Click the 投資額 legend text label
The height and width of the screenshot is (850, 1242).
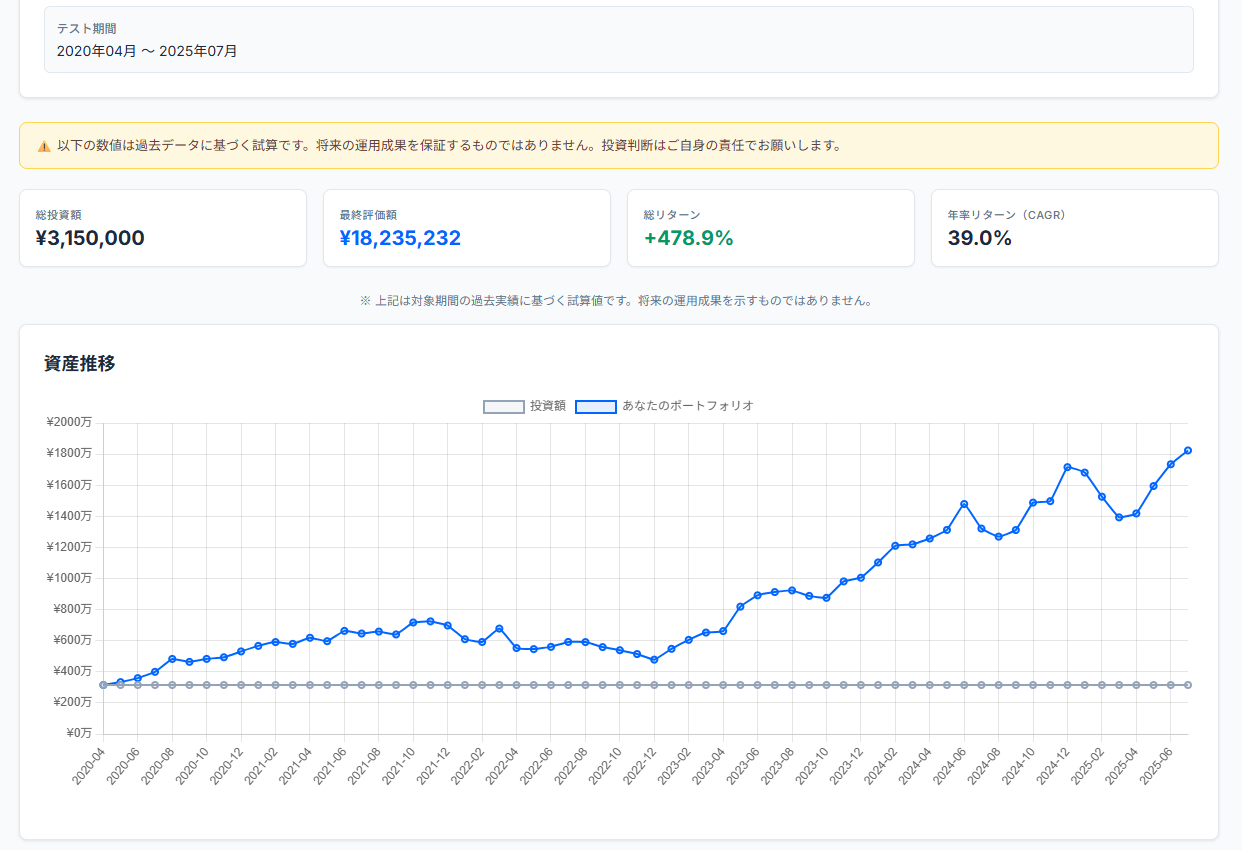pyautogui.click(x=548, y=406)
